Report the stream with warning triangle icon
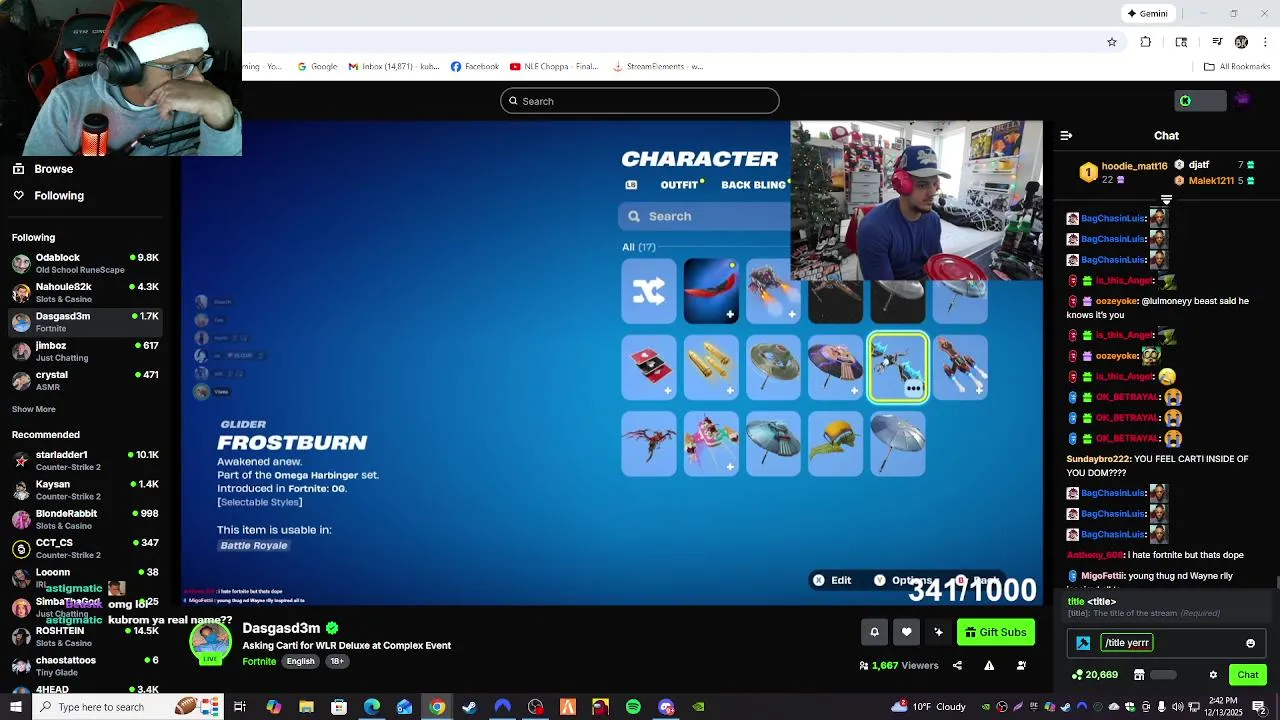Image resolution: width=1280 pixels, height=720 pixels. click(x=989, y=666)
